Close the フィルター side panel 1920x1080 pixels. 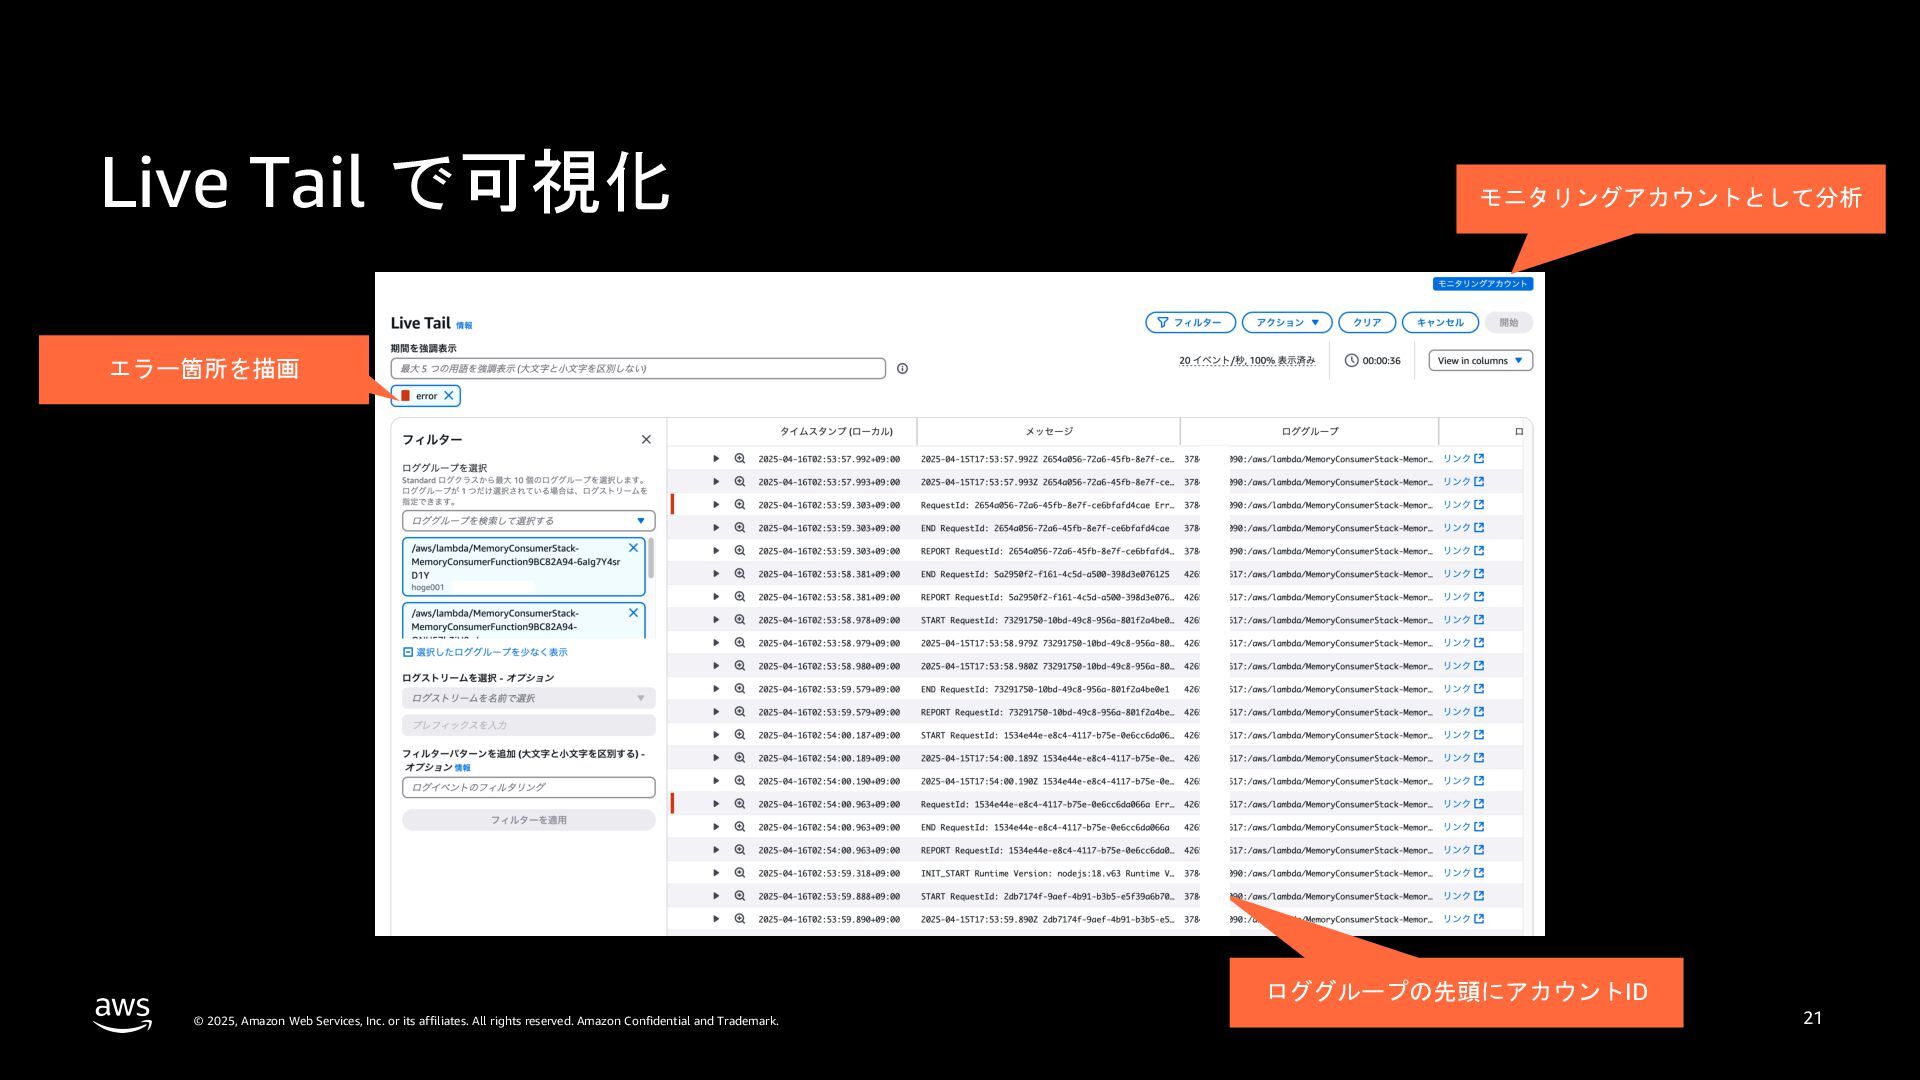tap(646, 440)
